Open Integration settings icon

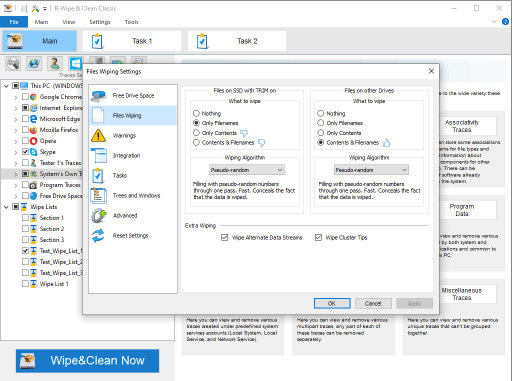(x=99, y=155)
